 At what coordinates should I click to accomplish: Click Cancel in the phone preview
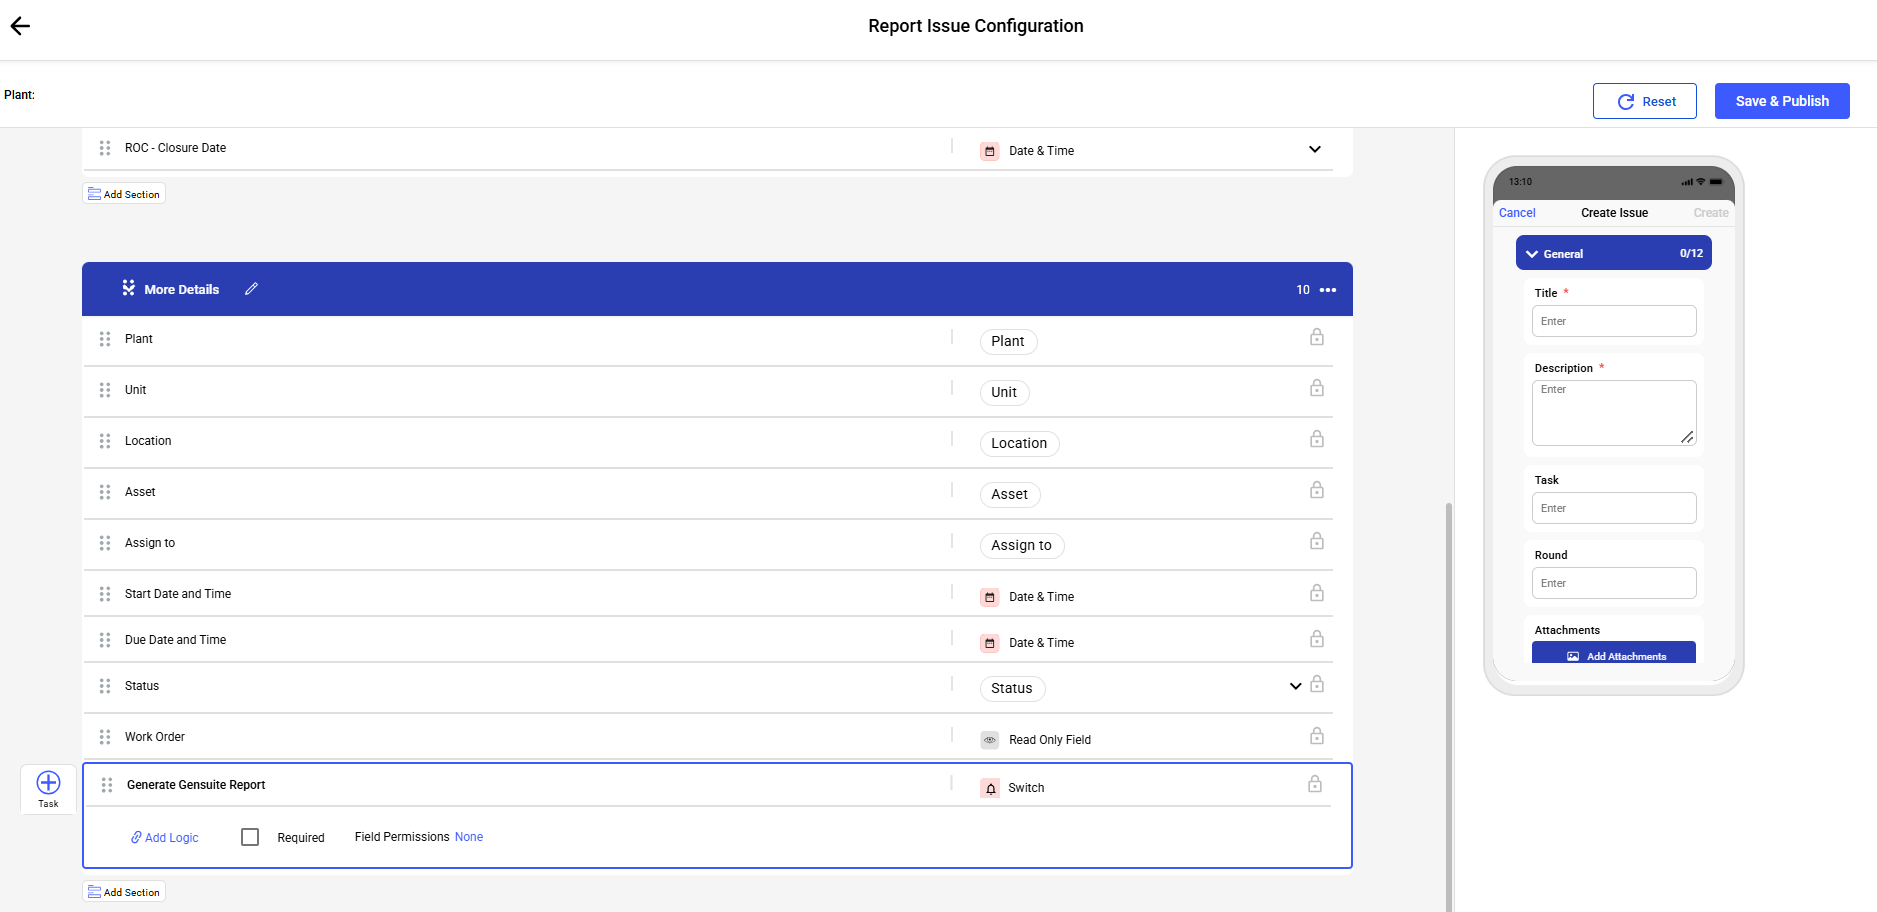(x=1517, y=213)
